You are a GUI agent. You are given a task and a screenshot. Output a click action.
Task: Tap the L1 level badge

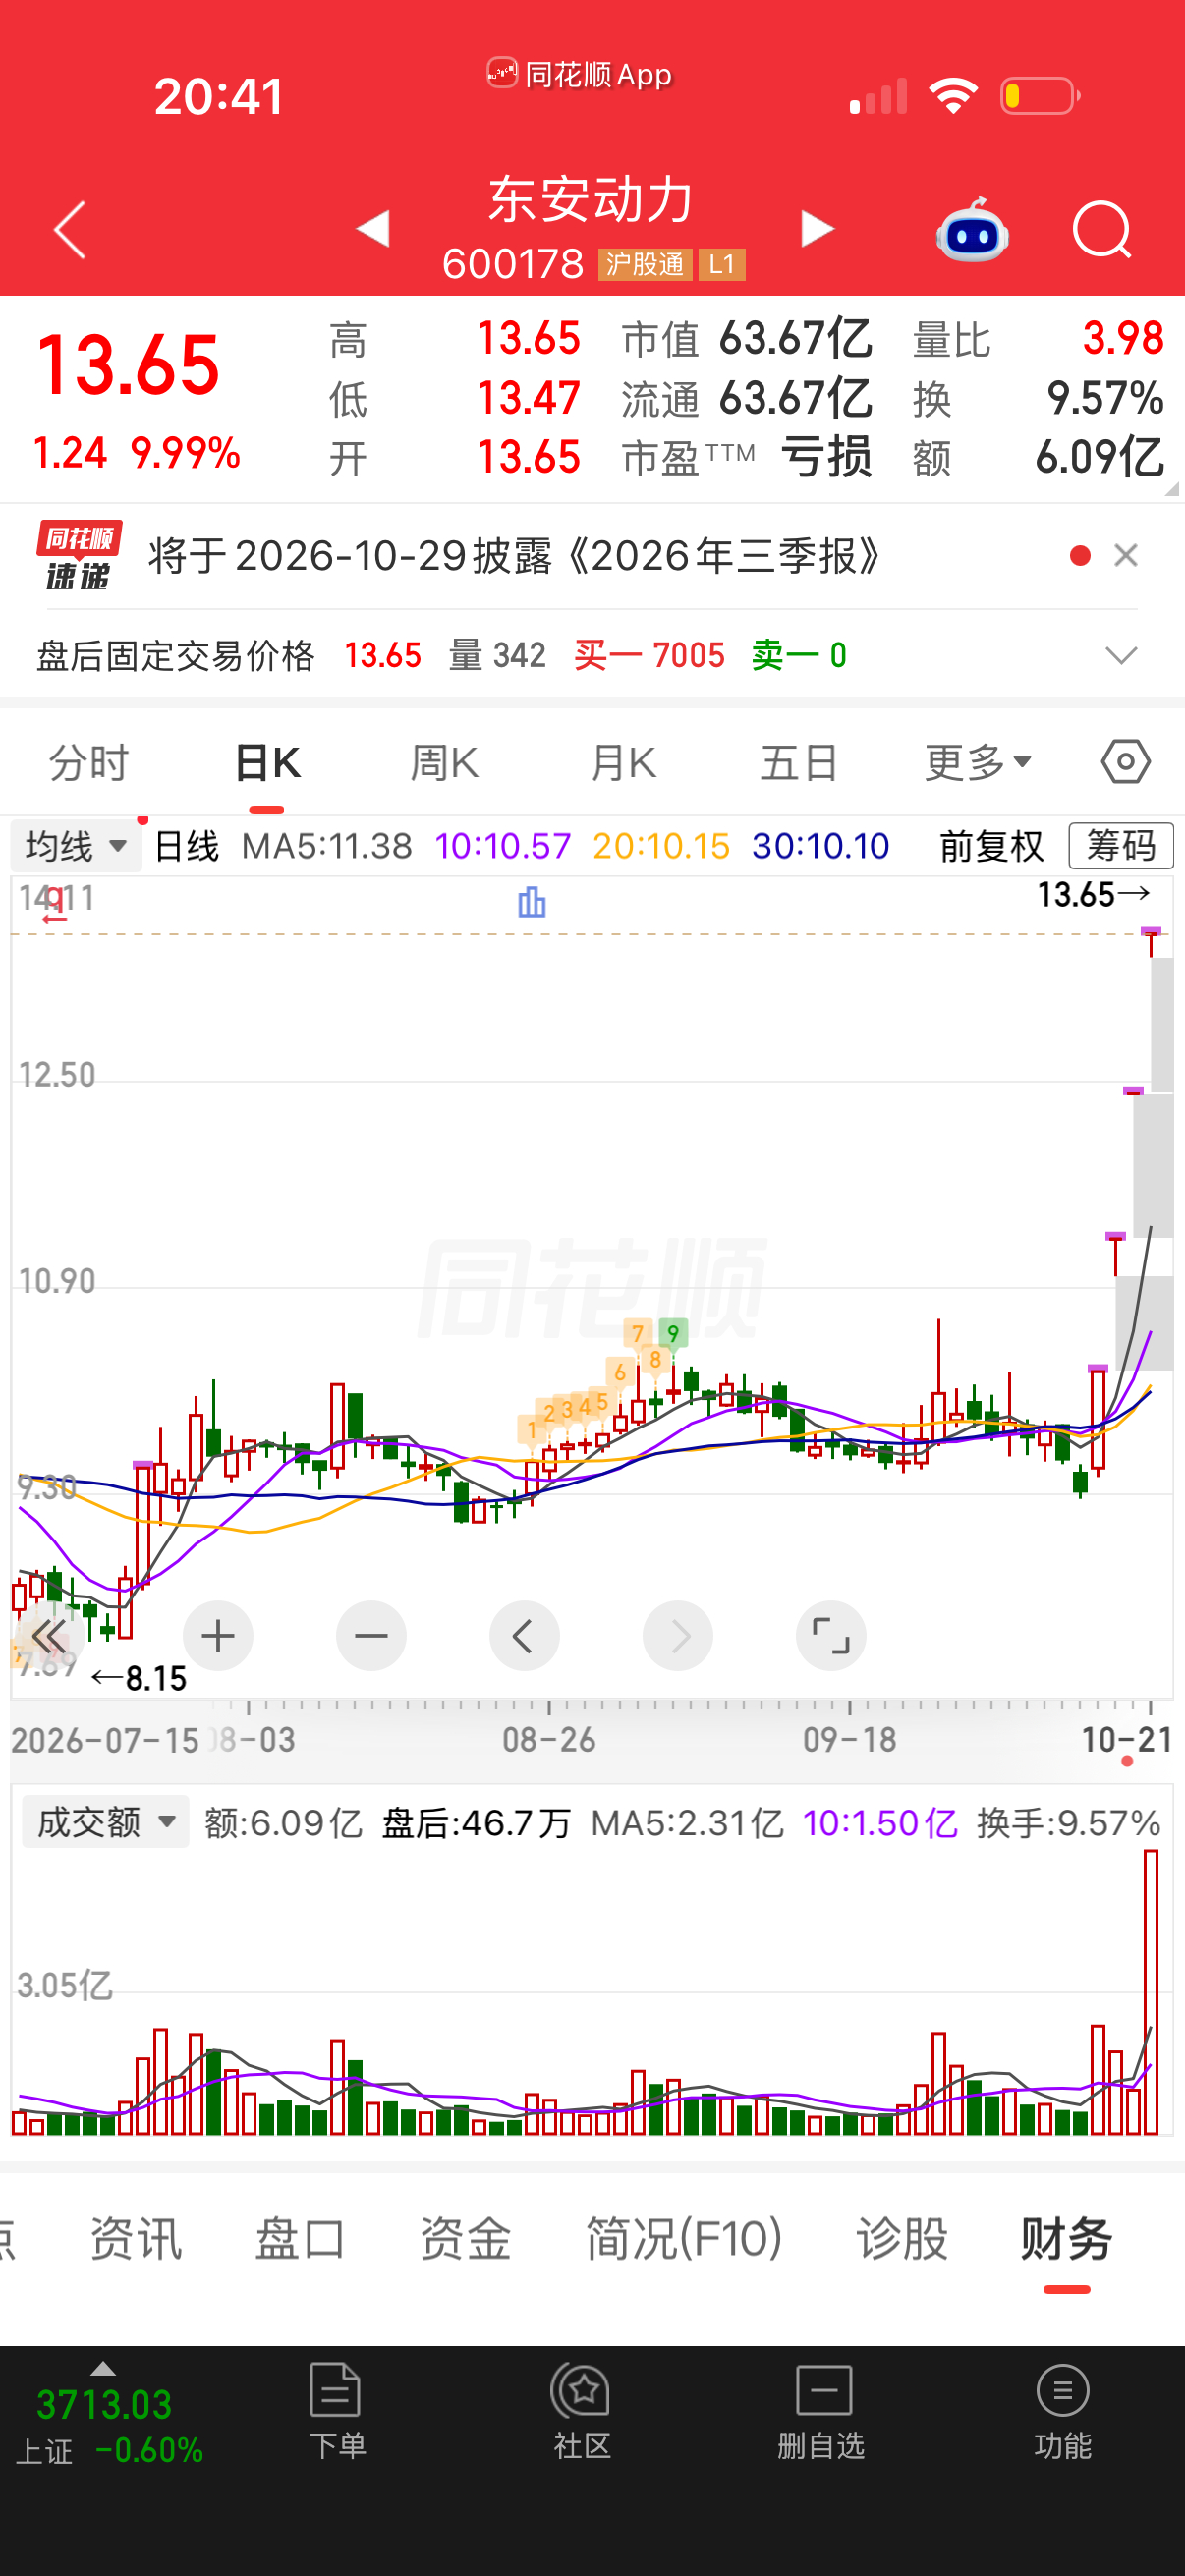[x=722, y=264]
